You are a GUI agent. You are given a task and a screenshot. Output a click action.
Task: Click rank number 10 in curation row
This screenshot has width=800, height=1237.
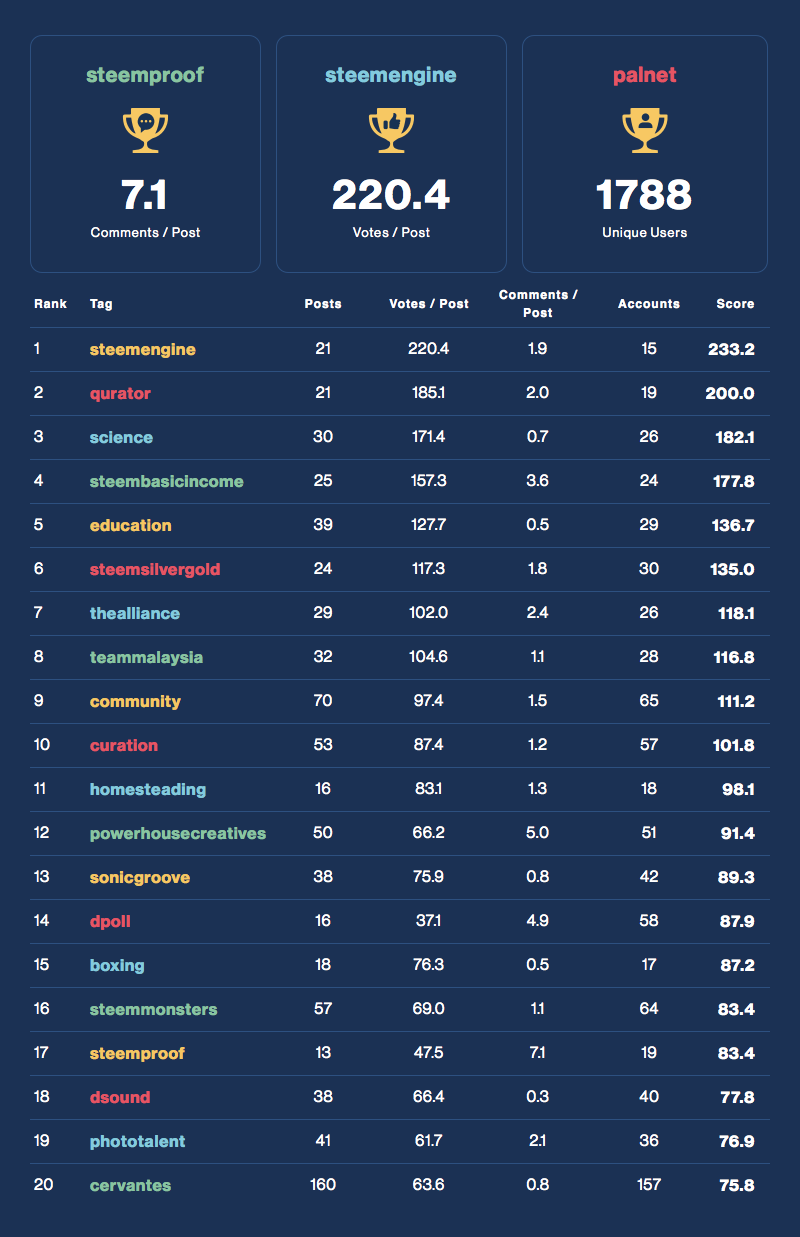click(x=41, y=745)
